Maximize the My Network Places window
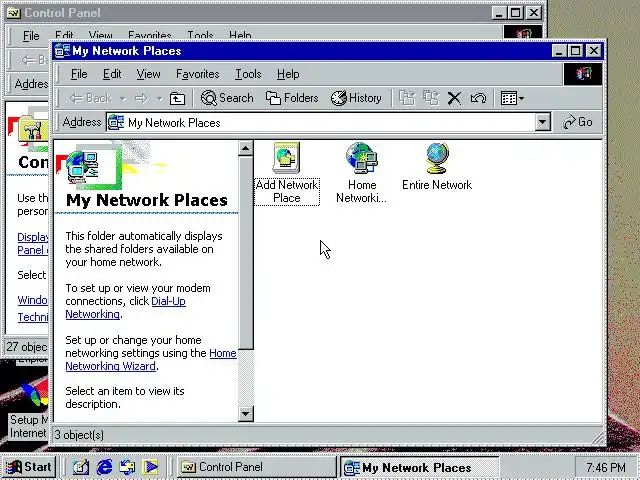The width and height of the screenshot is (640, 480). click(x=576, y=51)
